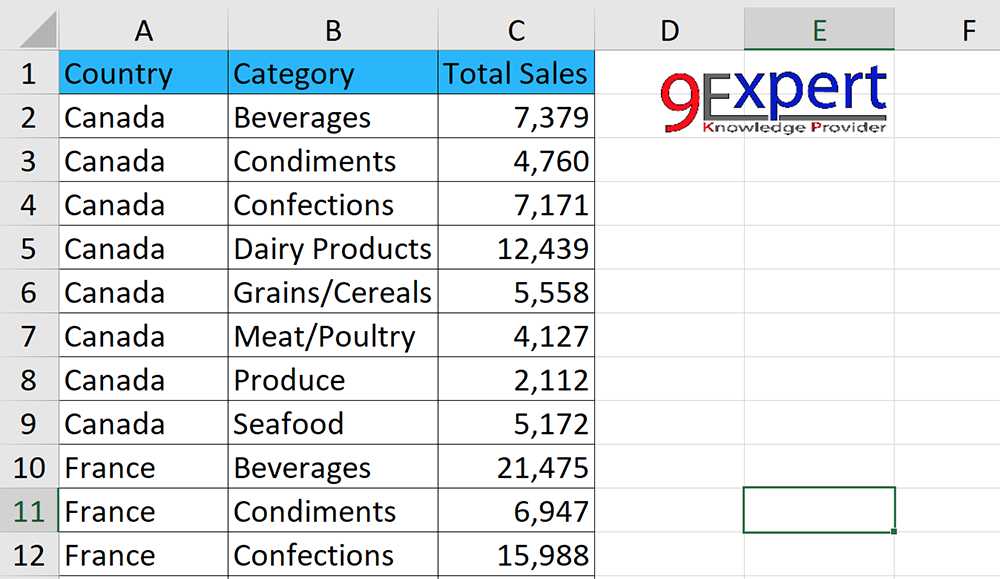Screen dimensions: 1000x579
Task: Select row 1 header
Action: [30, 73]
